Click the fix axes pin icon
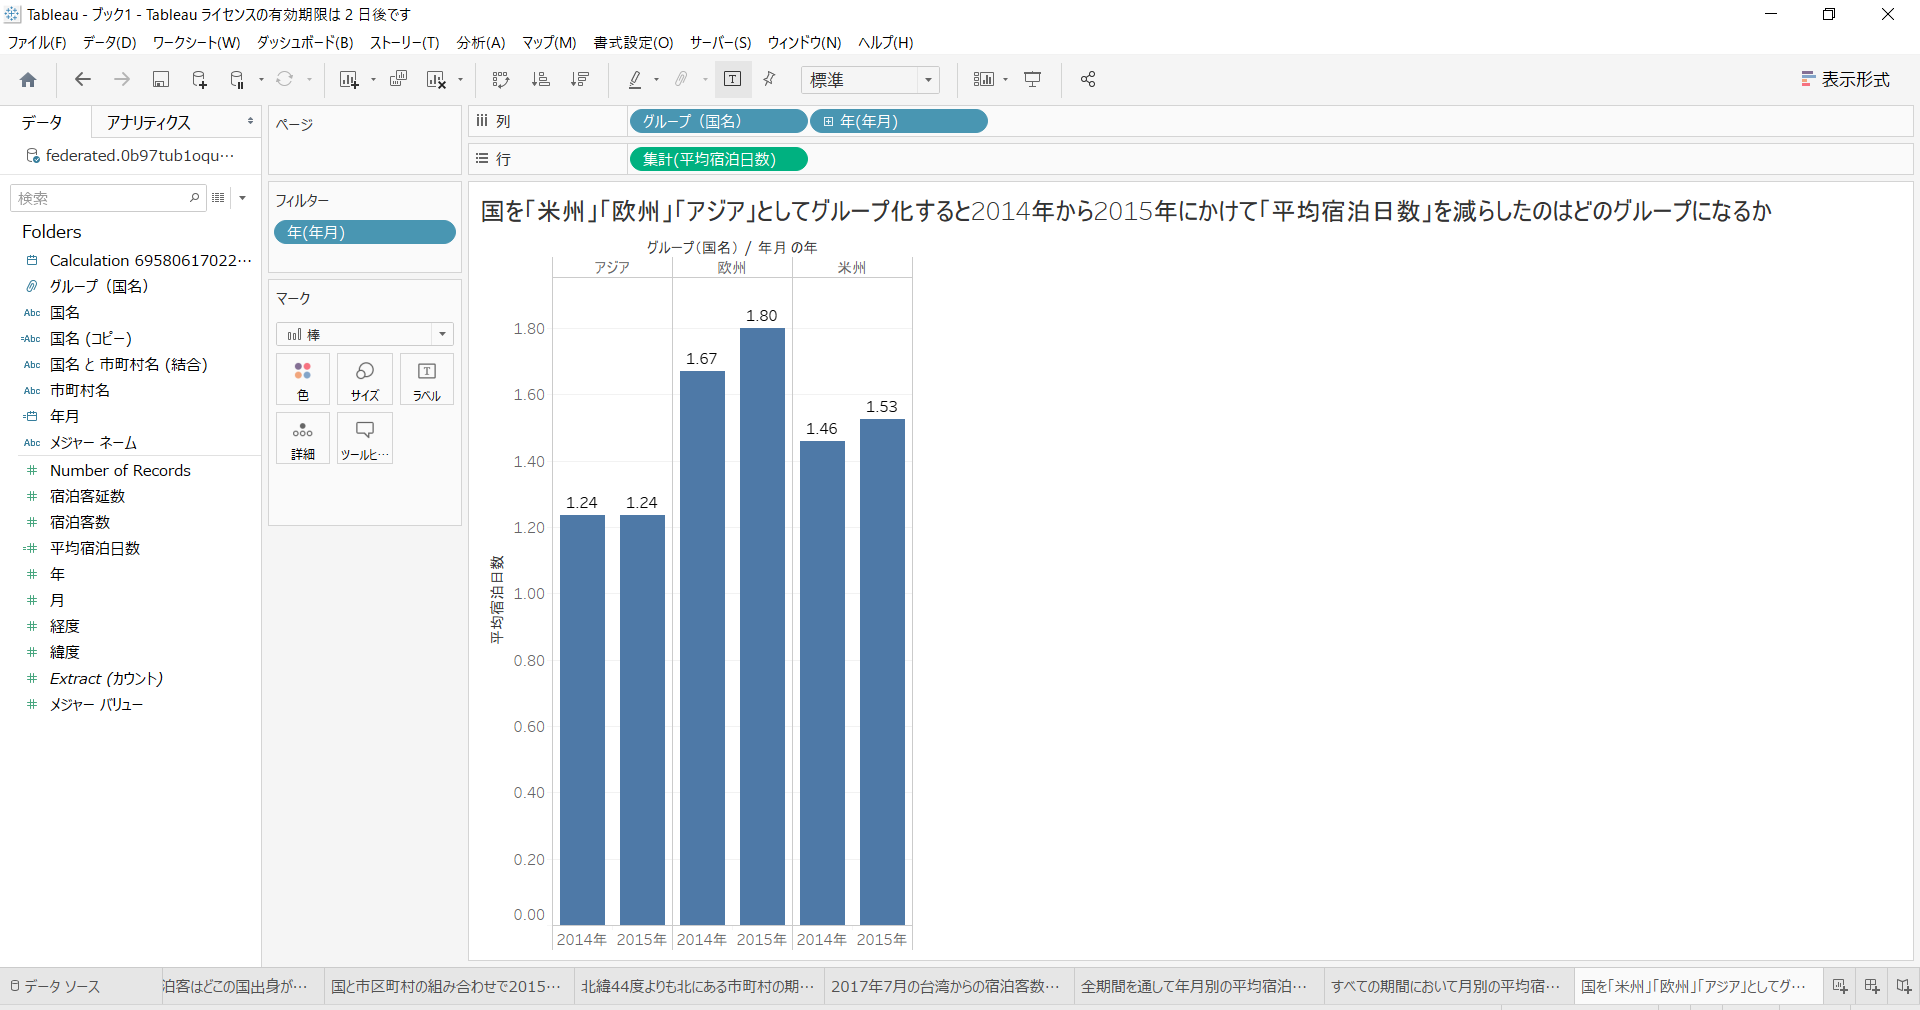This screenshot has height=1010, width=1920. [x=769, y=80]
